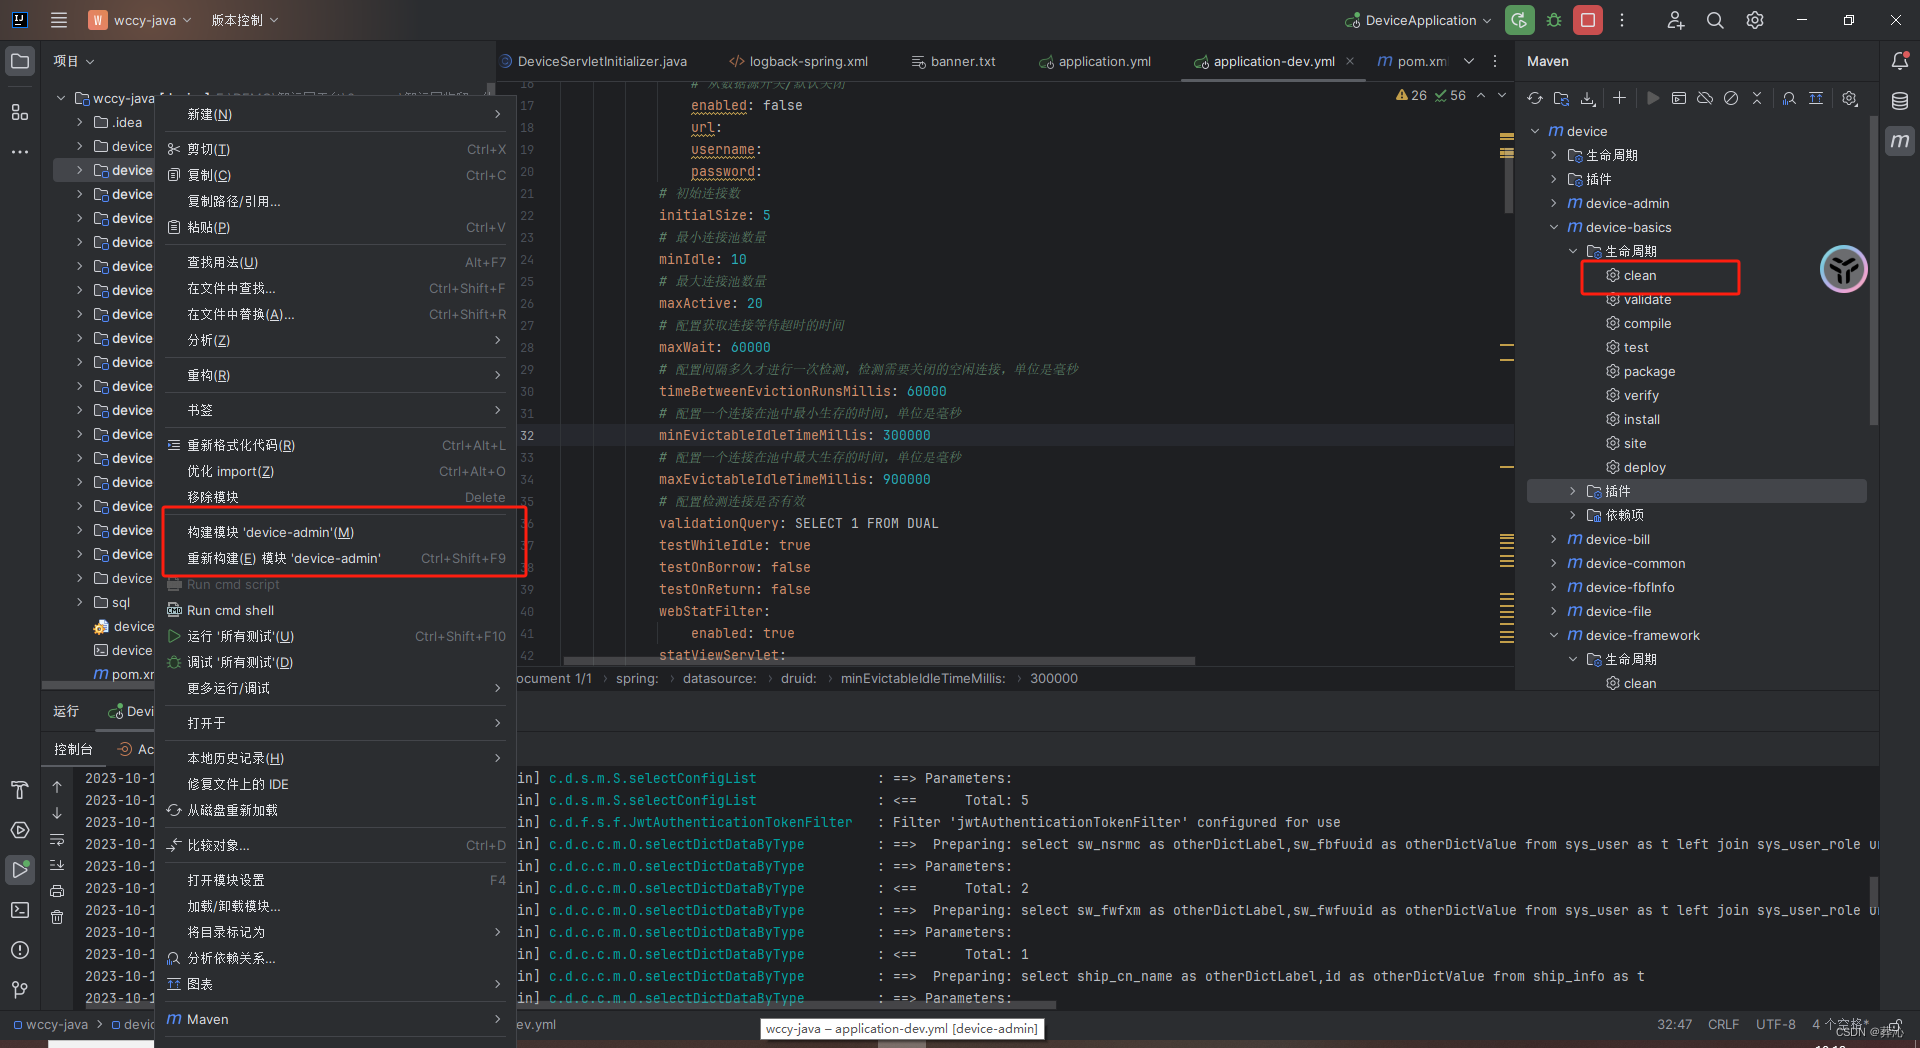Open the Maven Settings gear
The width and height of the screenshot is (1920, 1048).
(1850, 98)
